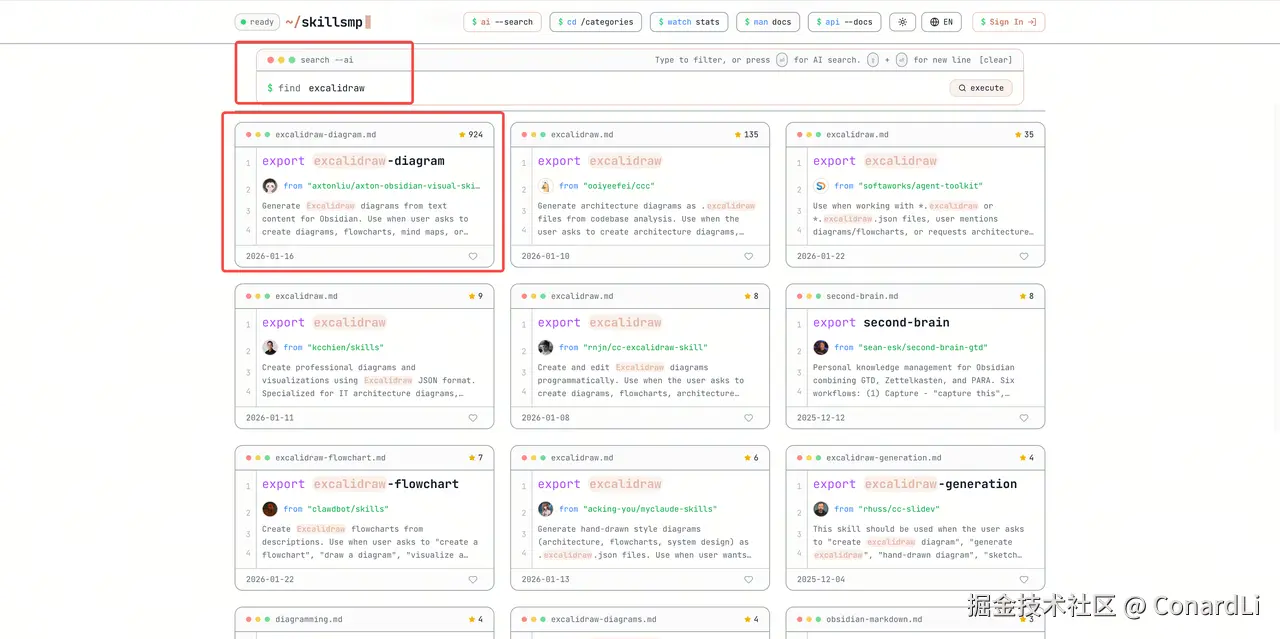Open the EN language selector

point(942,22)
